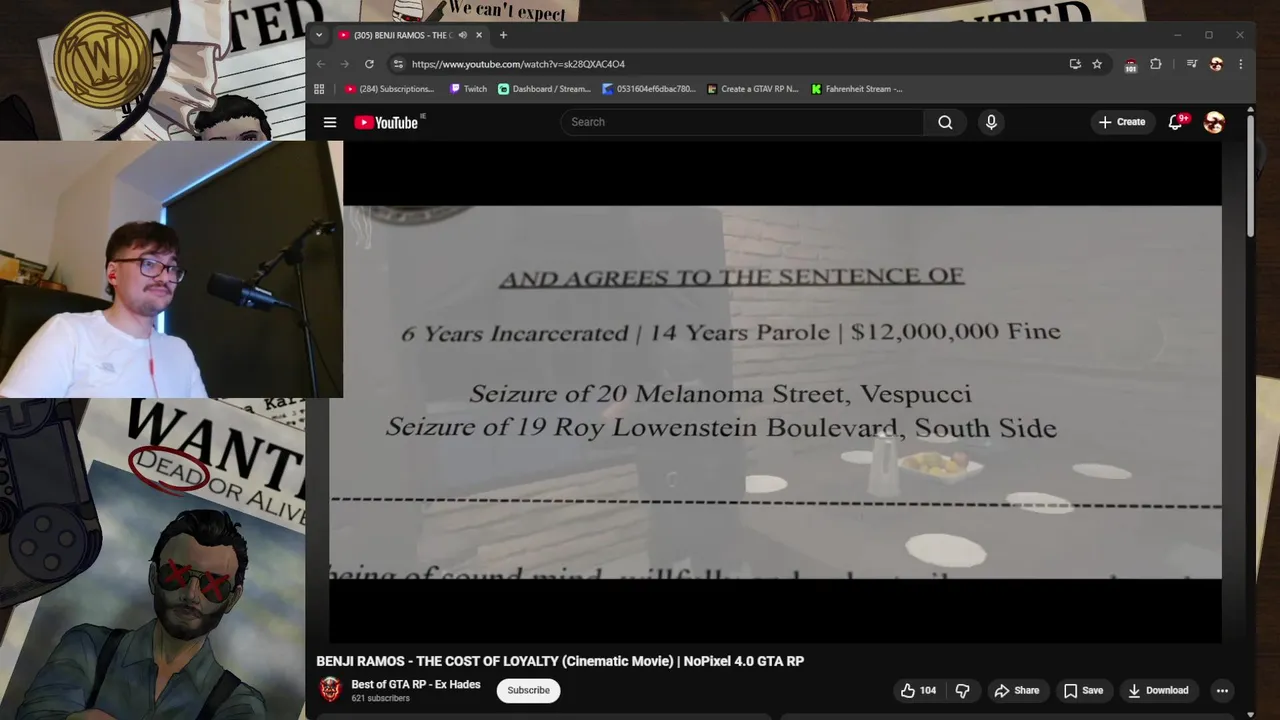Open Chrome three-dot menu
Screen dimensions: 1280x720
click(1241, 64)
